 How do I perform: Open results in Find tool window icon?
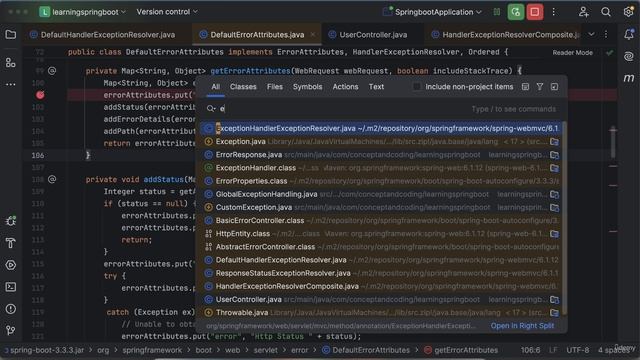554,87
